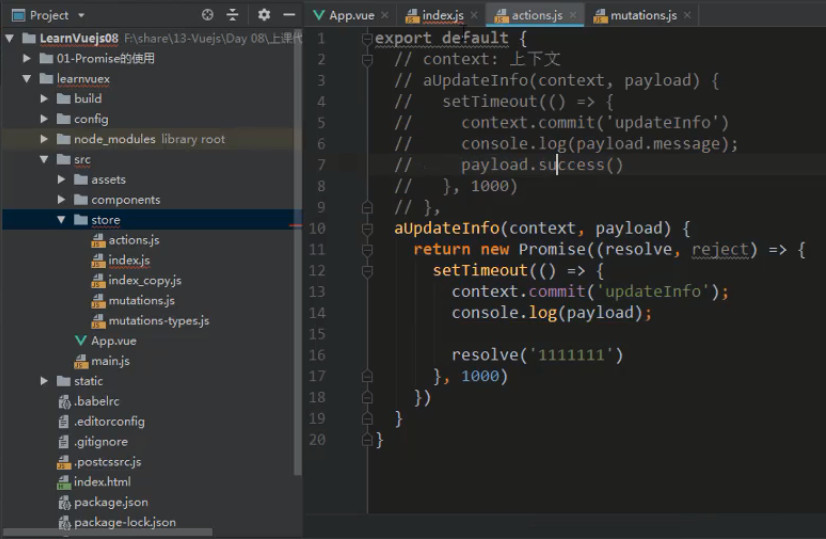Select the store folder icon
This screenshot has height=539, width=826.
(x=81, y=219)
